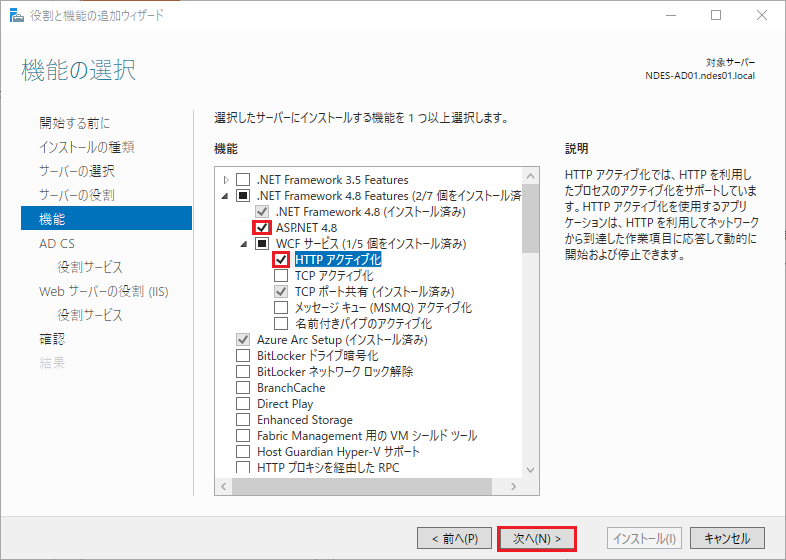
Task: Check the メッセージ キュー (MSMQ) アクティブ化 checkbox
Action: pyautogui.click(x=281, y=307)
